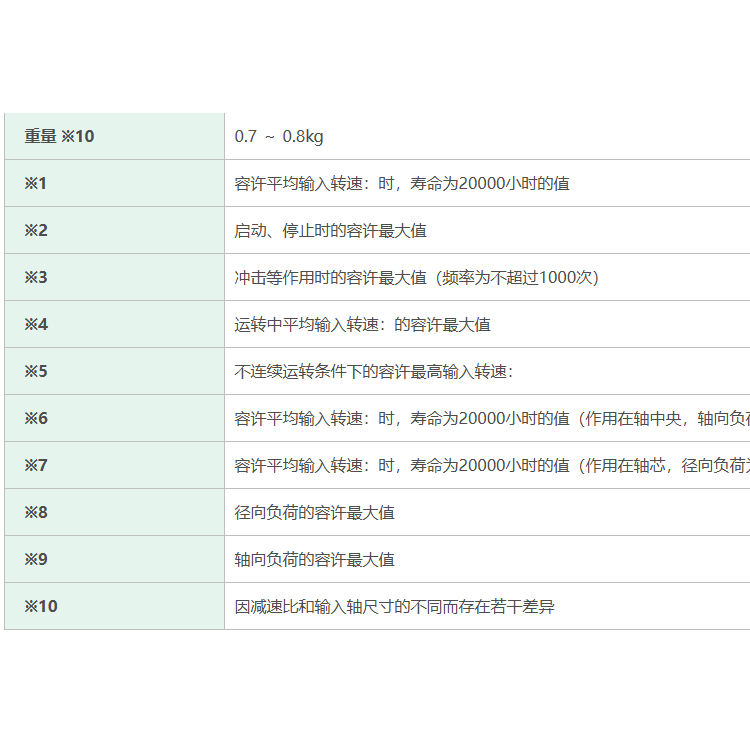Click the 轴向负荷的容许最大值 text

314,559
